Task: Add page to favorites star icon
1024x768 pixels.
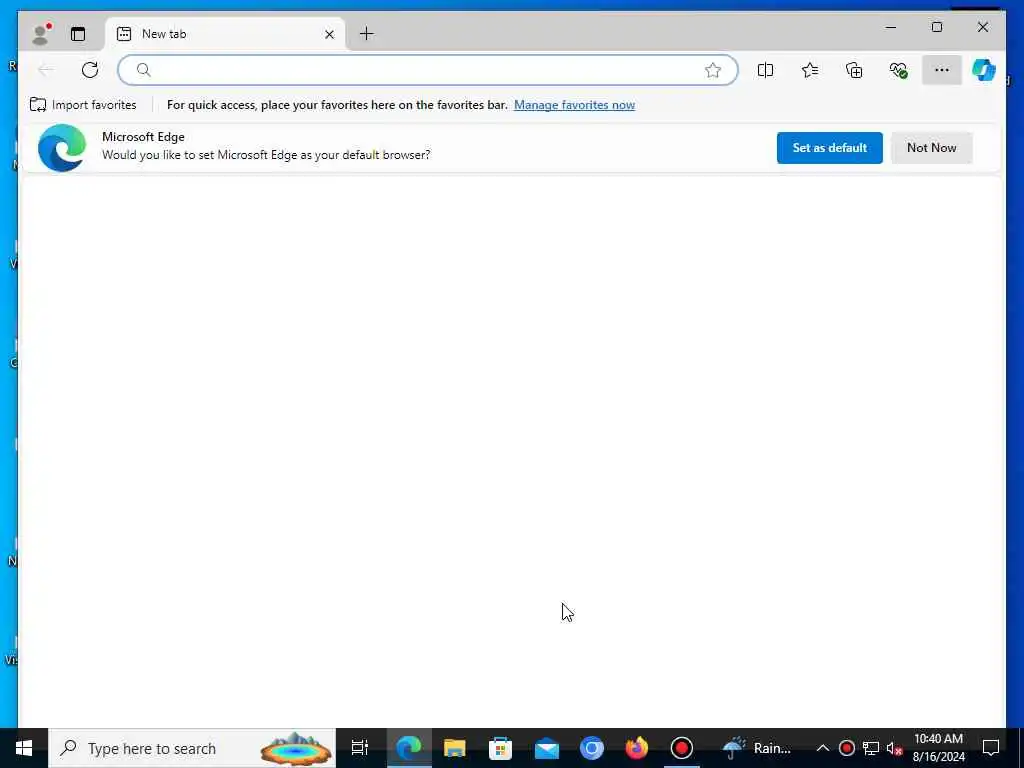Action: (x=712, y=70)
